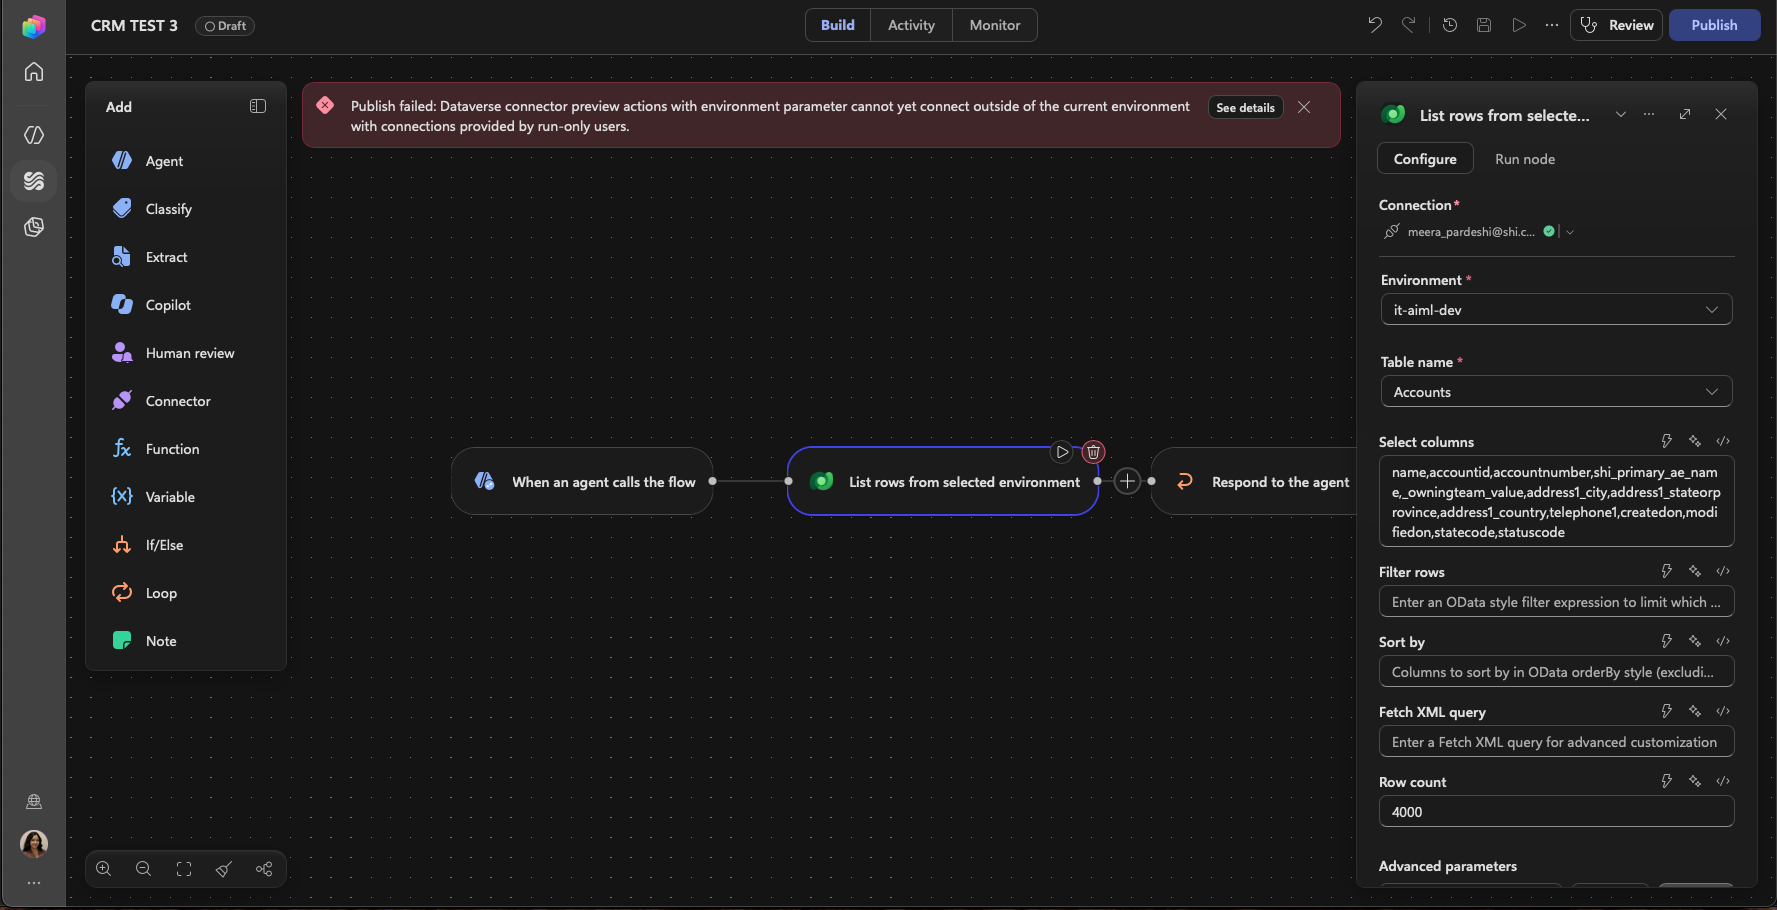Add a Copilot node

[x=186, y=305]
